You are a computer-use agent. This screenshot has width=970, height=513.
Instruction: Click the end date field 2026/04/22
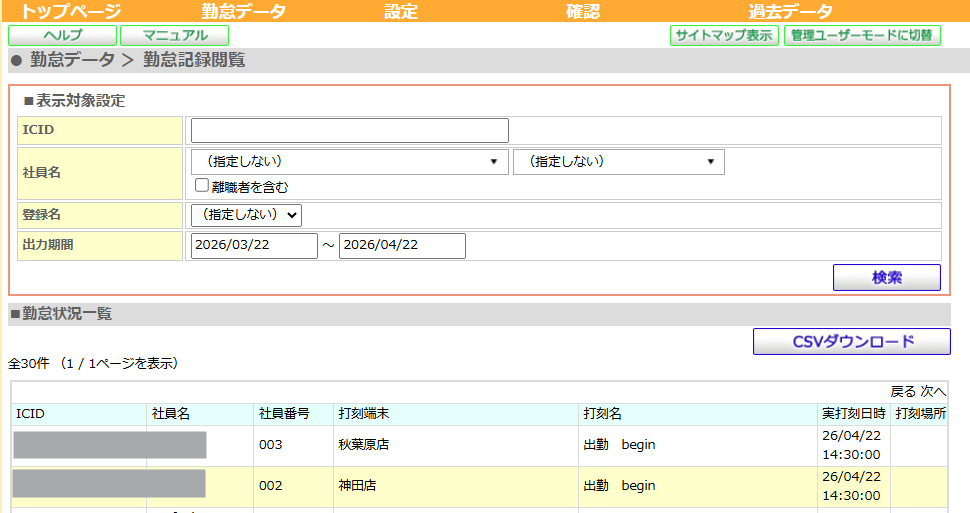(x=402, y=246)
